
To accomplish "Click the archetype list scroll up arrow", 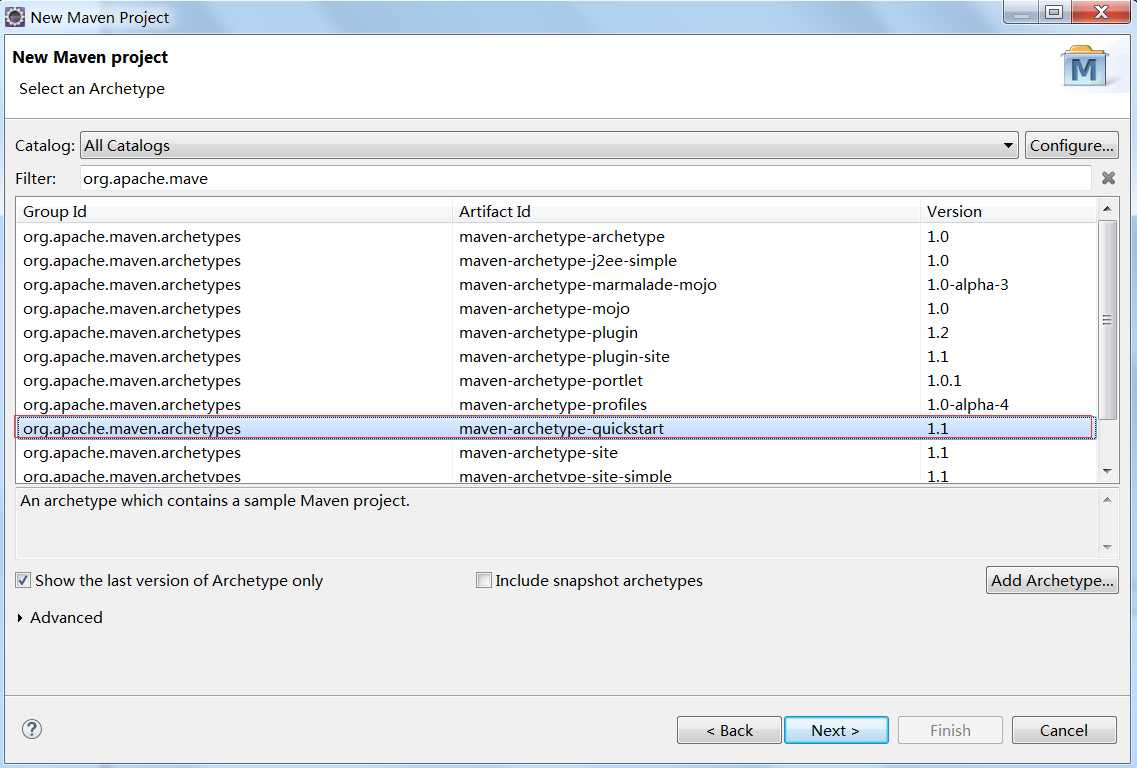I will [x=1107, y=209].
